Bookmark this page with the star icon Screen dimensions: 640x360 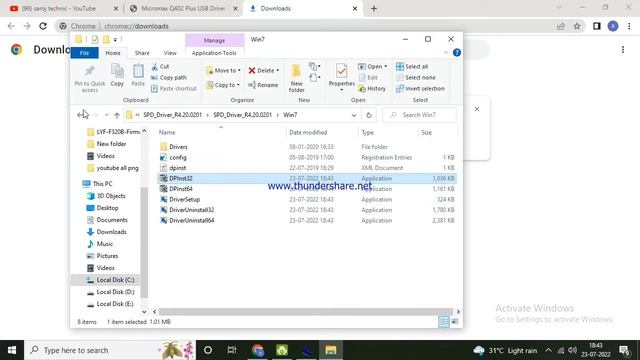[577, 26]
